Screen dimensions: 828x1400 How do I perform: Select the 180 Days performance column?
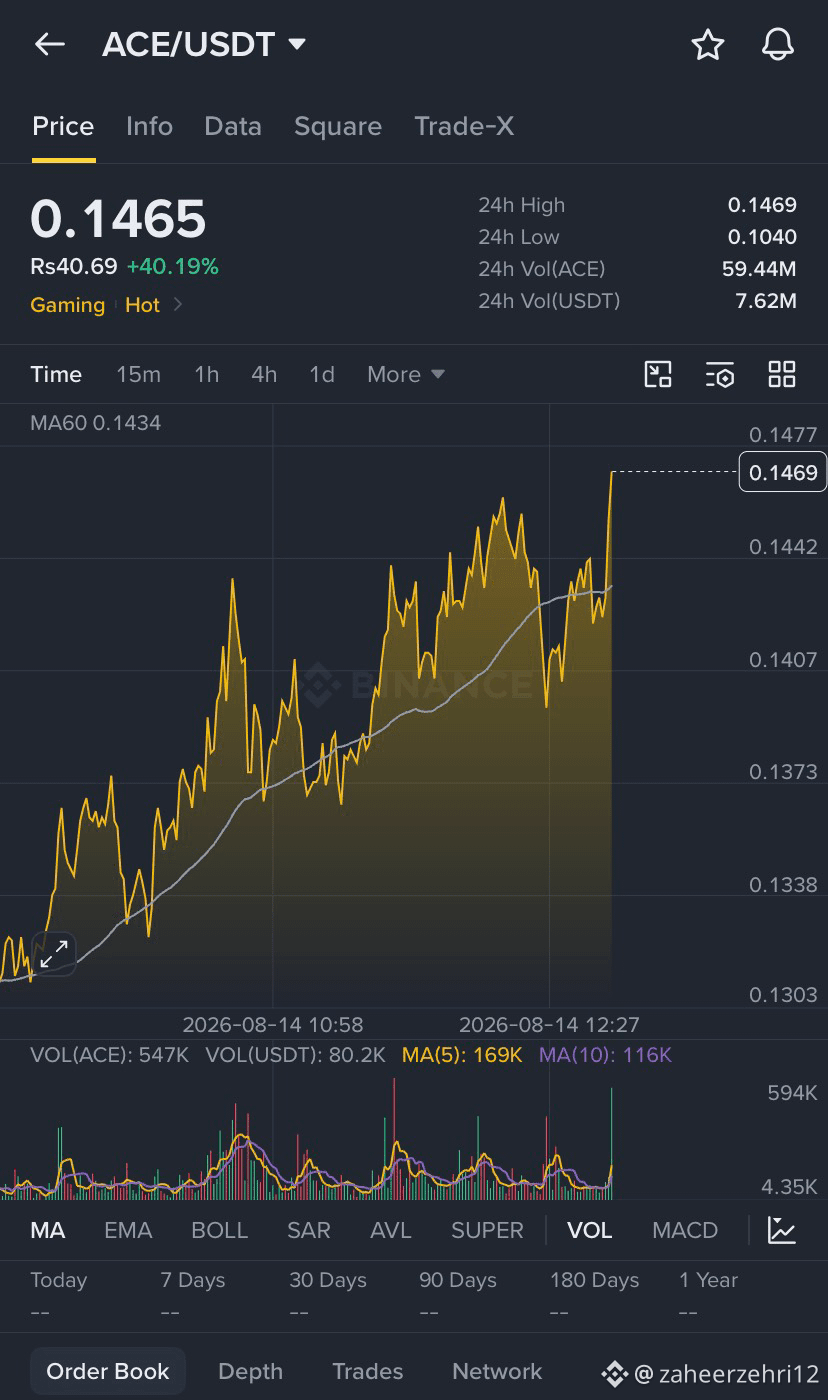tap(594, 1295)
